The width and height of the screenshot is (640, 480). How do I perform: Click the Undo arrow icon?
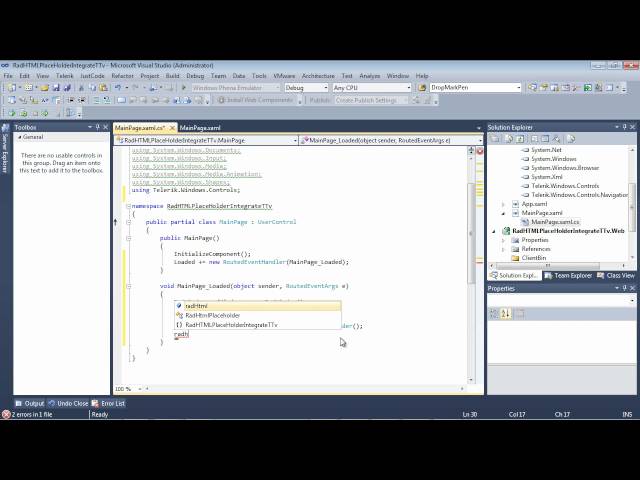(x=118, y=88)
